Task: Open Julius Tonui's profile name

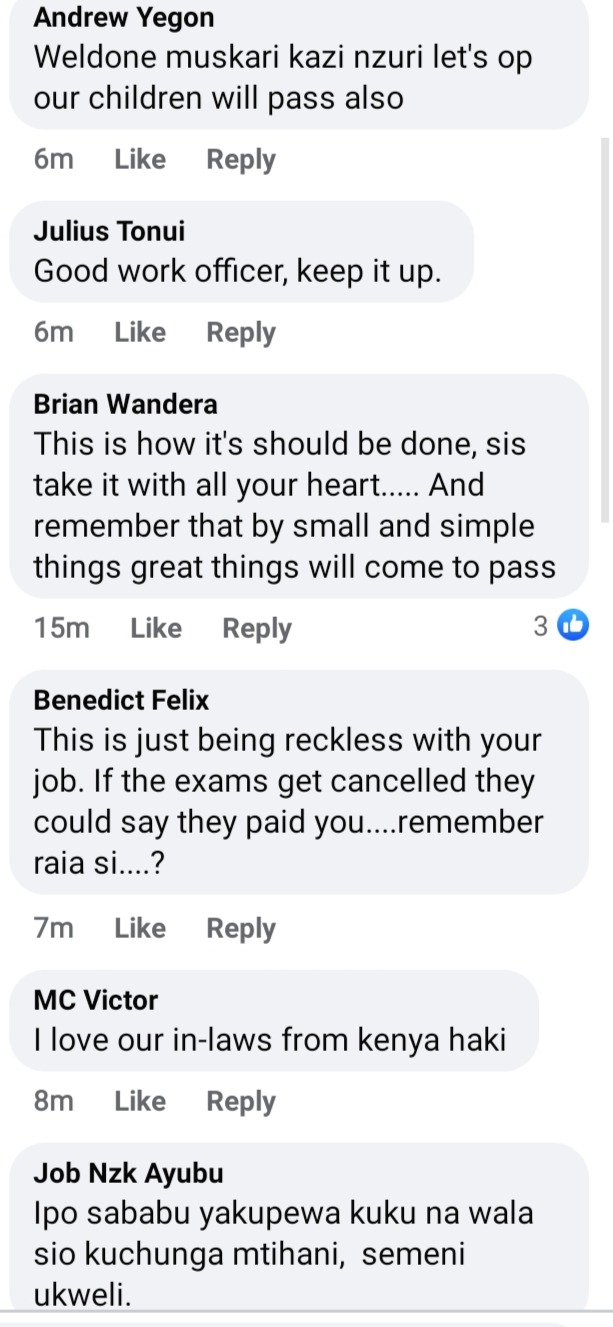Action: [x=109, y=231]
